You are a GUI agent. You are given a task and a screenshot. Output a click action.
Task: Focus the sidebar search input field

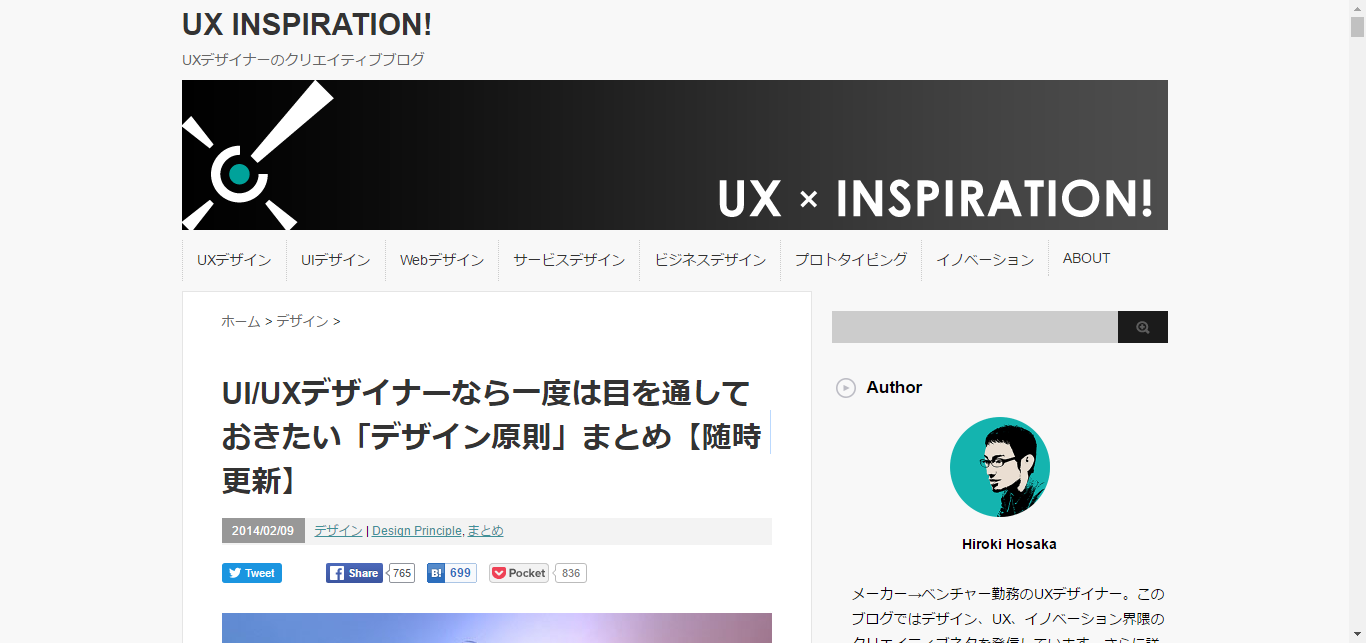click(974, 327)
